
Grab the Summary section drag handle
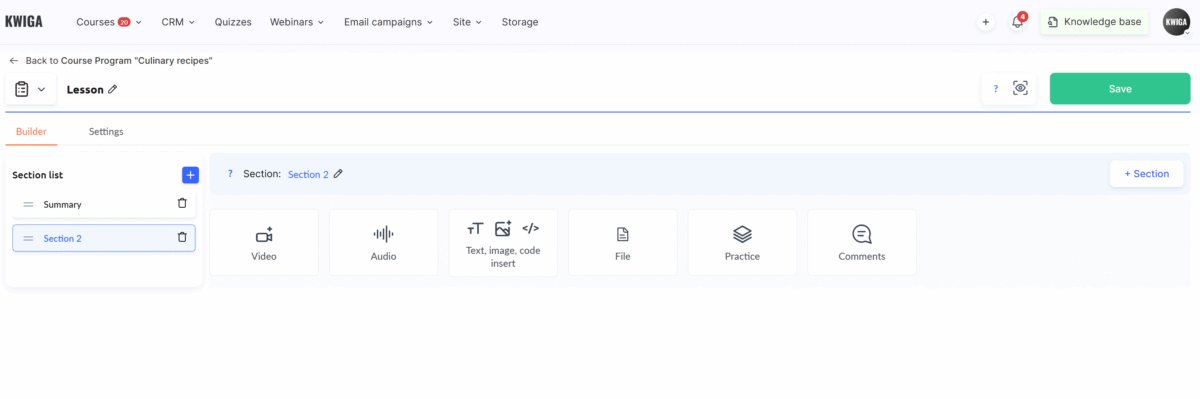coord(28,204)
